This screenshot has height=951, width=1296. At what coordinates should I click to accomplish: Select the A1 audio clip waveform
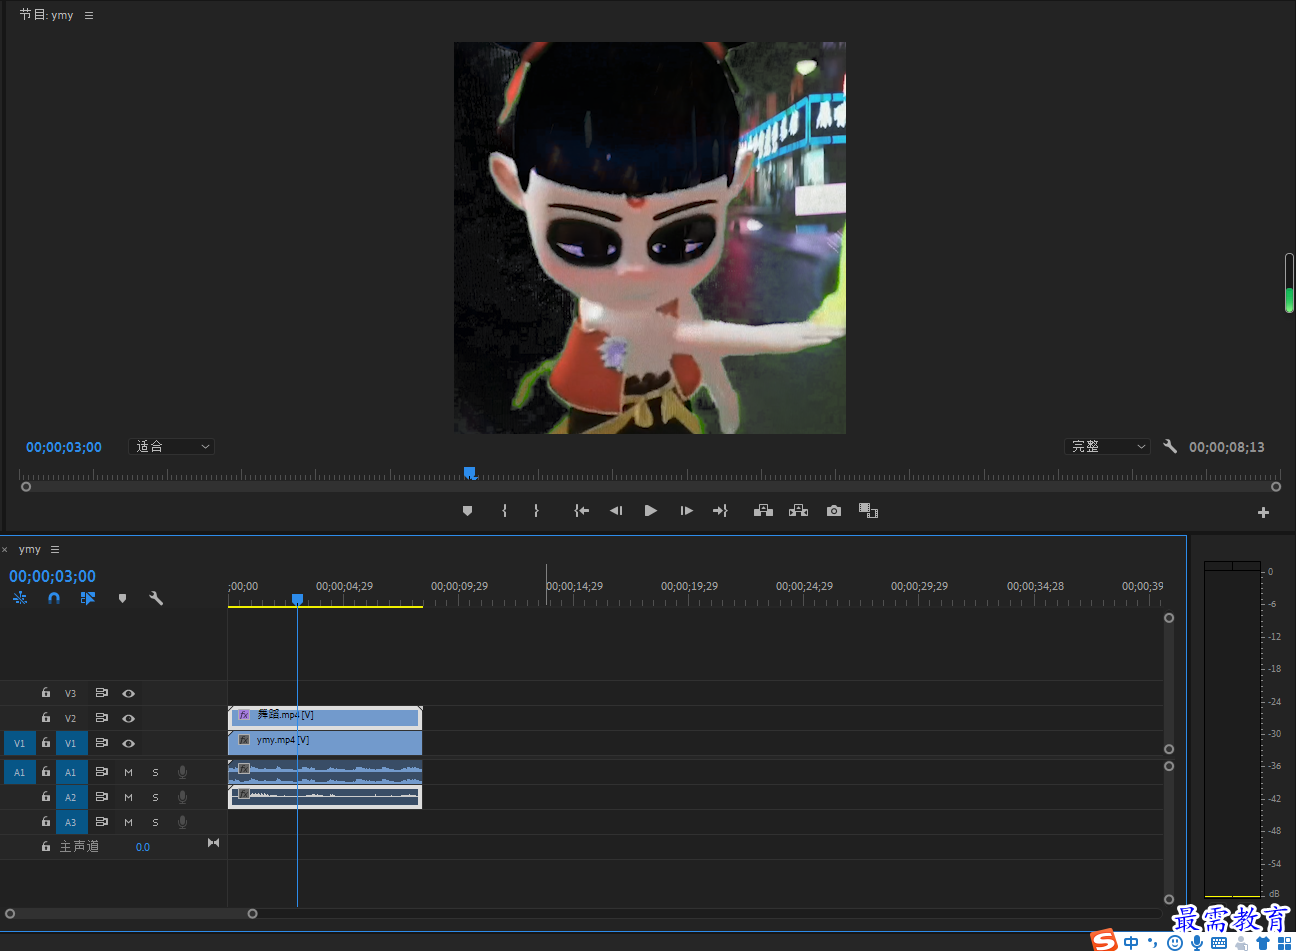(x=325, y=771)
